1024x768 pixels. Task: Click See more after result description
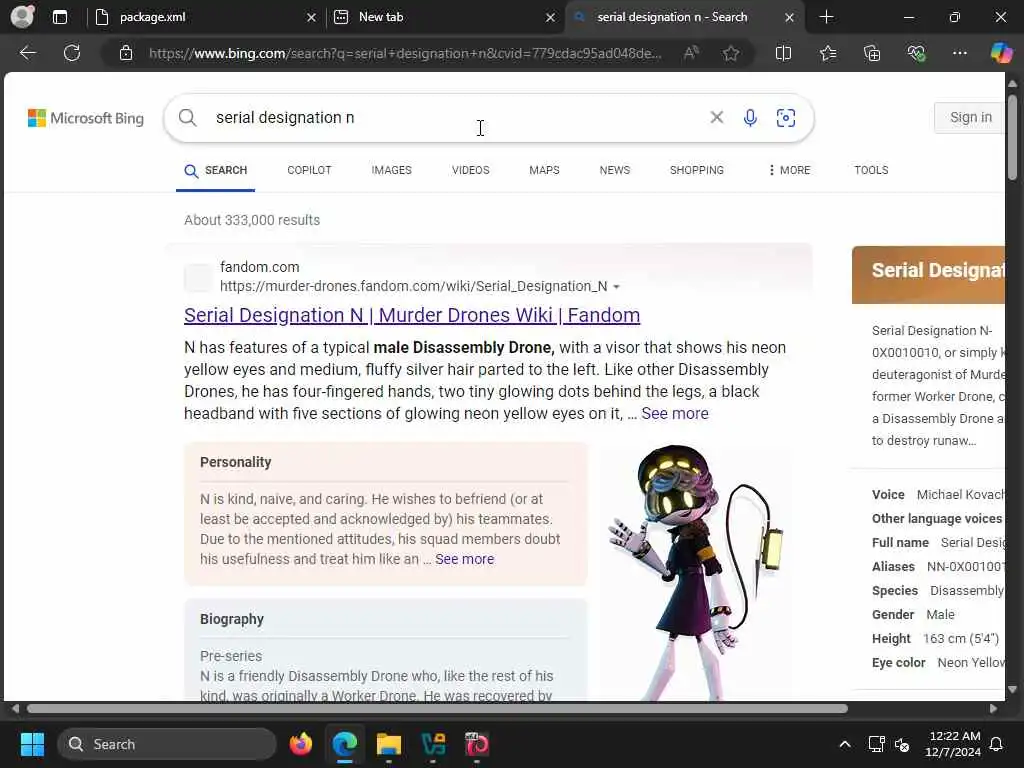pos(675,413)
